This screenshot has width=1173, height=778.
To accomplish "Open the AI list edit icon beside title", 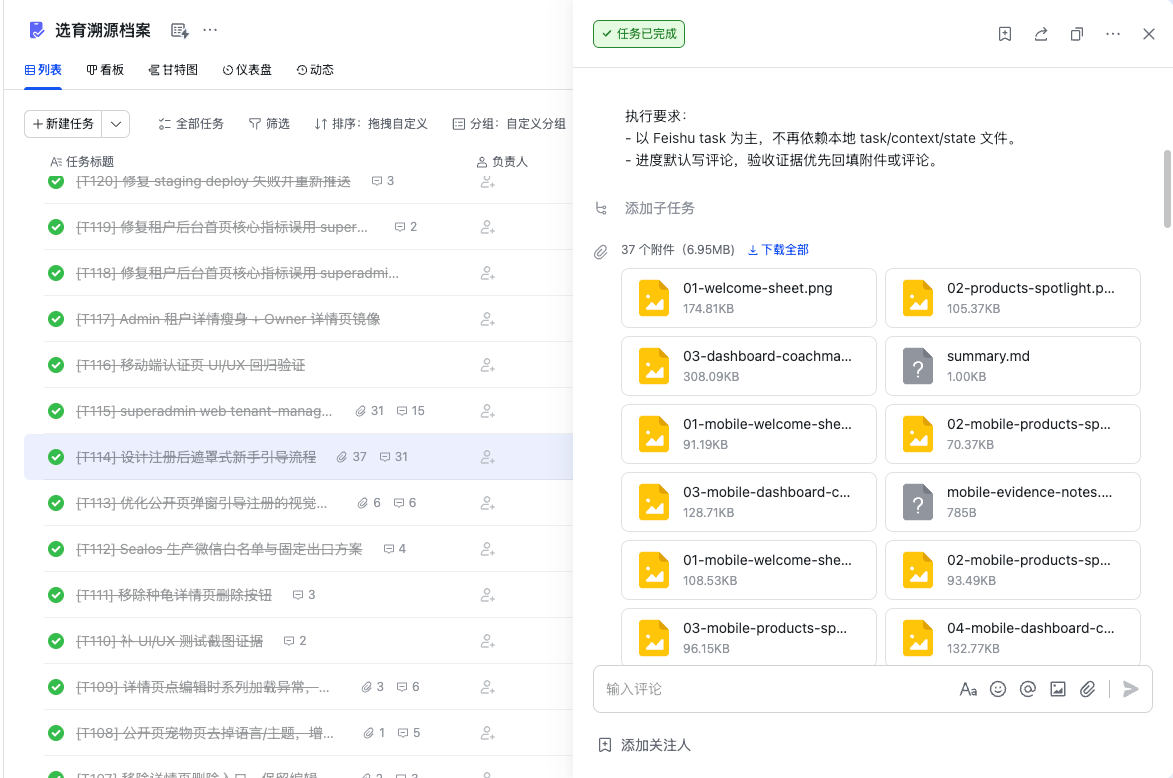I will (180, 31).
